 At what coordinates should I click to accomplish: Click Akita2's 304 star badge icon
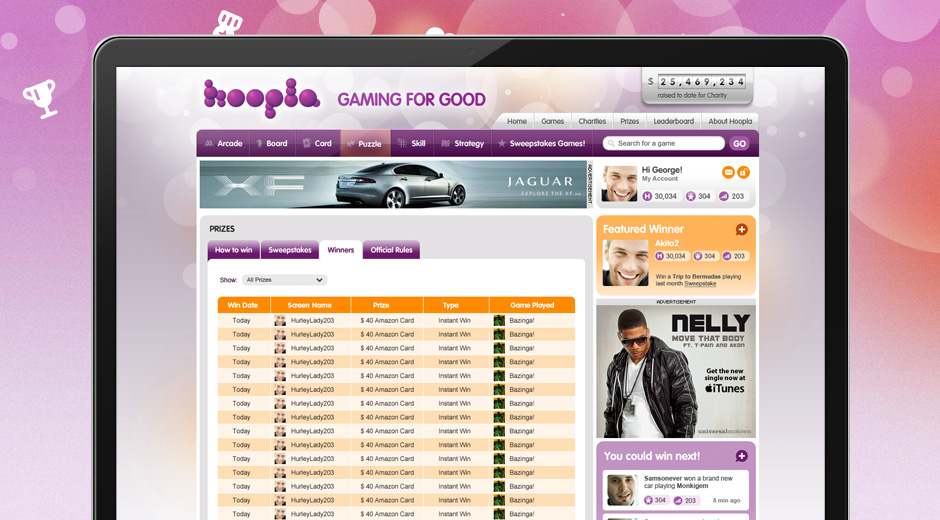tap(698, 256)
